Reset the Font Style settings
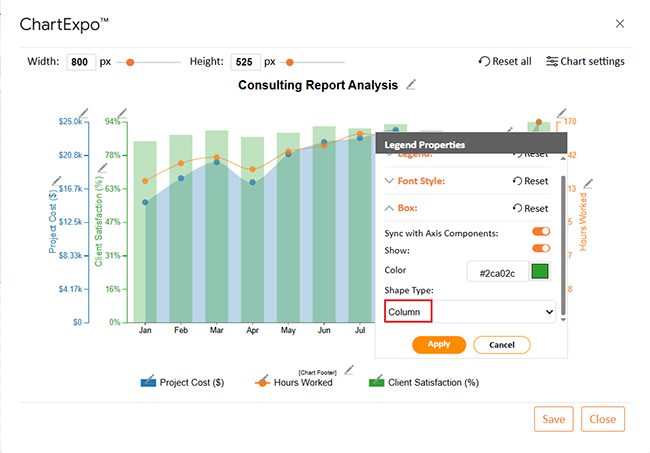Screen dimensions: 650x453 (x=530, y=181)
